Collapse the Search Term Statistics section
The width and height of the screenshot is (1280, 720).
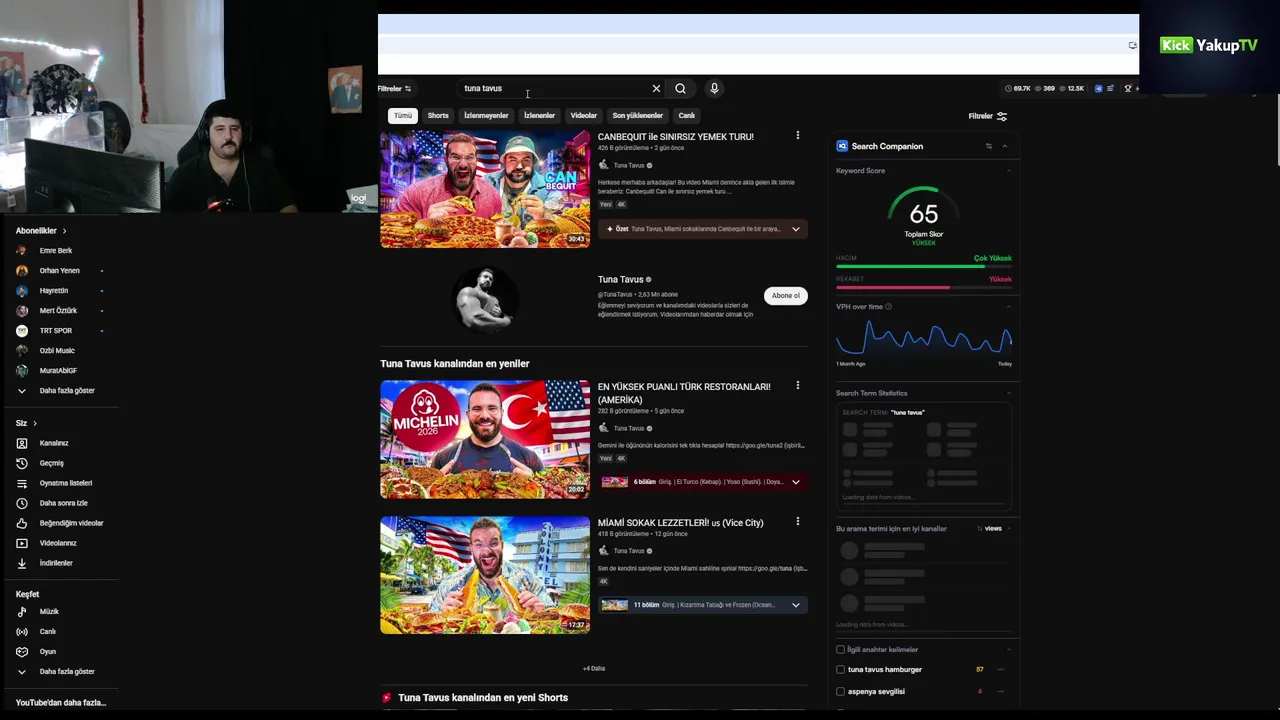click(1008, 393)
